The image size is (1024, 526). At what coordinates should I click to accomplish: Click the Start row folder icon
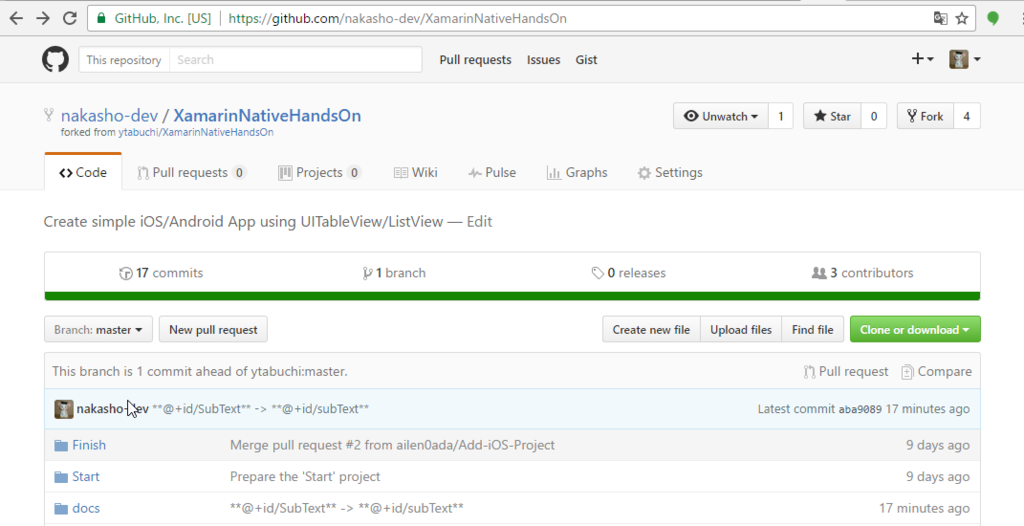(61, 477)
